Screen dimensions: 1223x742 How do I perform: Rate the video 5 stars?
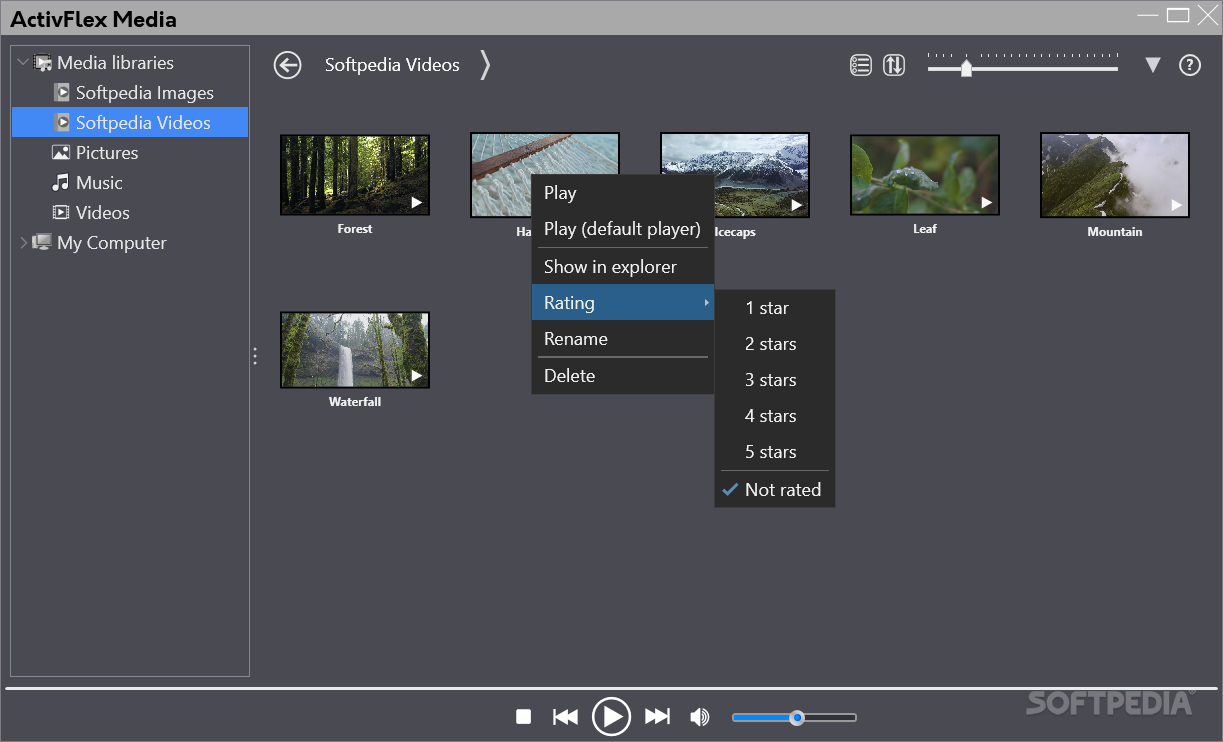[x=774, y=452]
